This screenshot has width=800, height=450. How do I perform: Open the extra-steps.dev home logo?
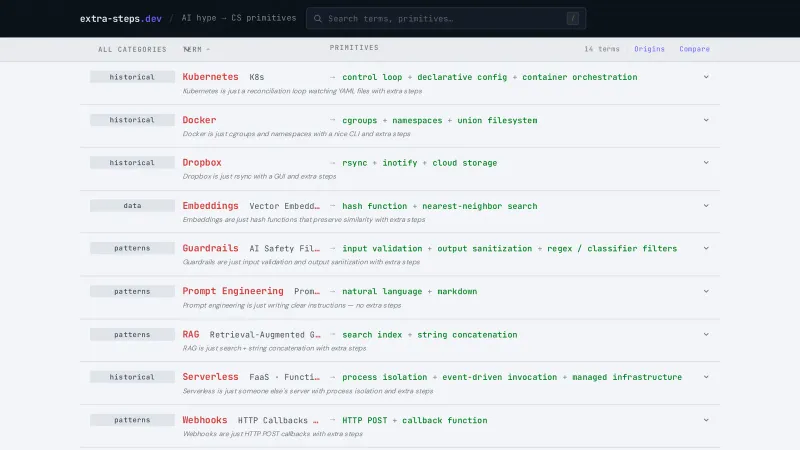pyautogui.click(x=121, y=18)
